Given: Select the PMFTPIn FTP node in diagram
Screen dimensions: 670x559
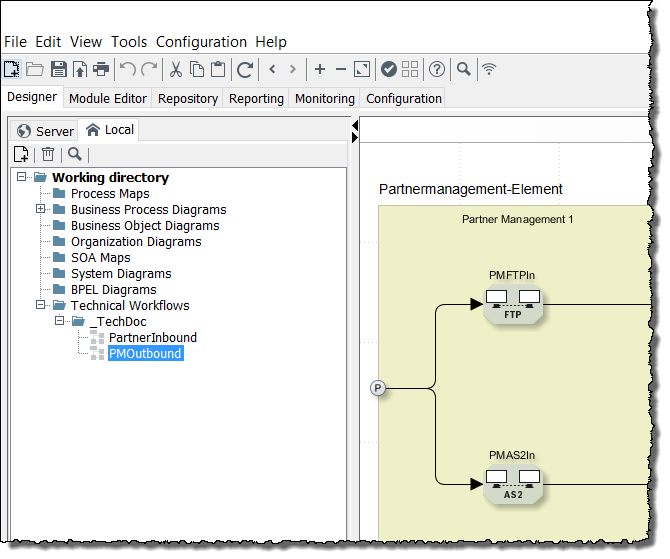Looking at the screenshot, I should (513, 304).
